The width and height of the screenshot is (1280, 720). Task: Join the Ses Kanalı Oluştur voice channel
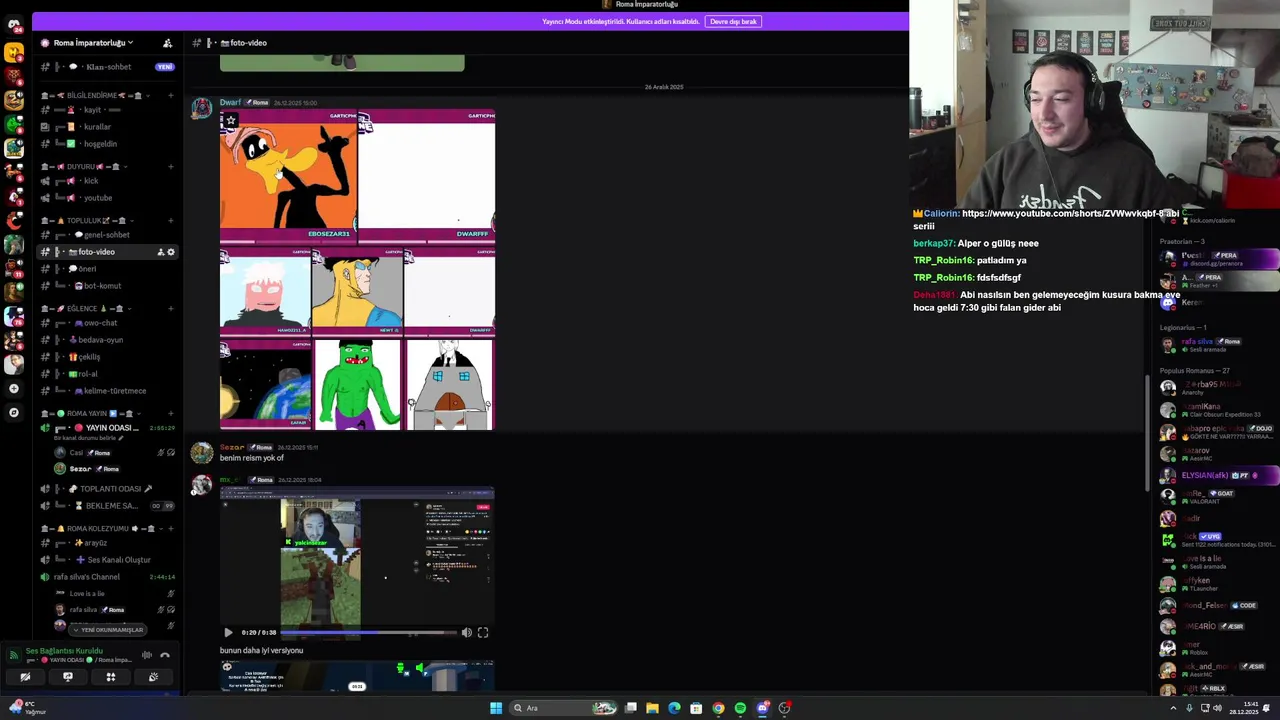pyautogui.click(x=108, y=560)
